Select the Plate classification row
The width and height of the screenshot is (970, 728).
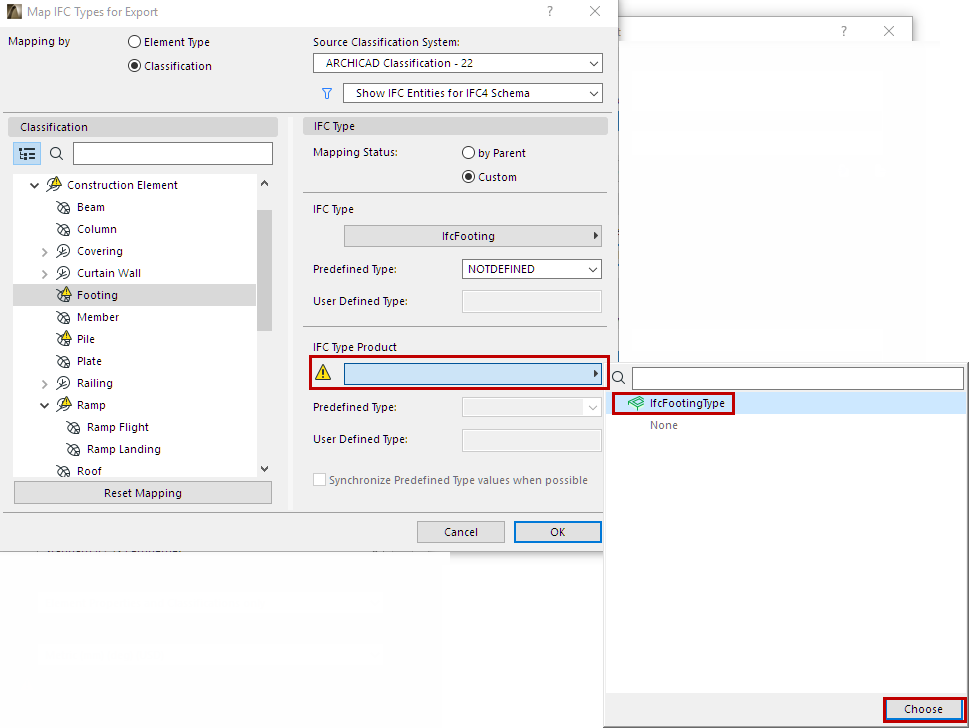pos(134,361)
